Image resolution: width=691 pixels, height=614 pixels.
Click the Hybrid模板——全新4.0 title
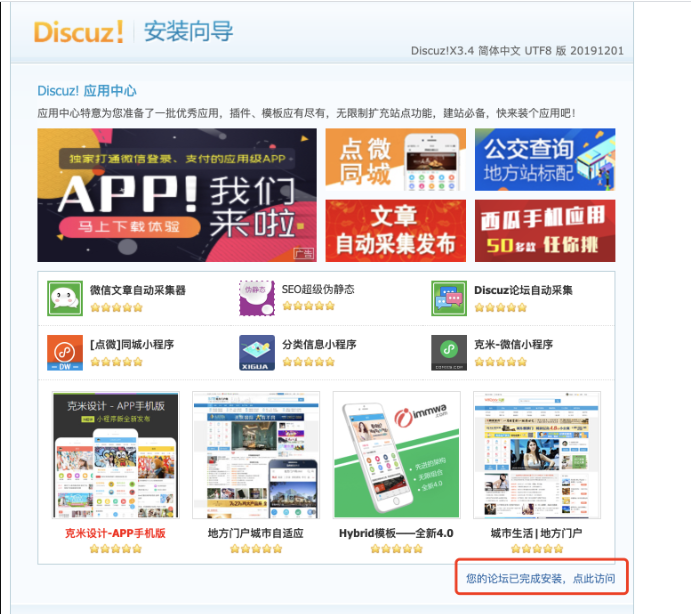click(x=396, y=533)
